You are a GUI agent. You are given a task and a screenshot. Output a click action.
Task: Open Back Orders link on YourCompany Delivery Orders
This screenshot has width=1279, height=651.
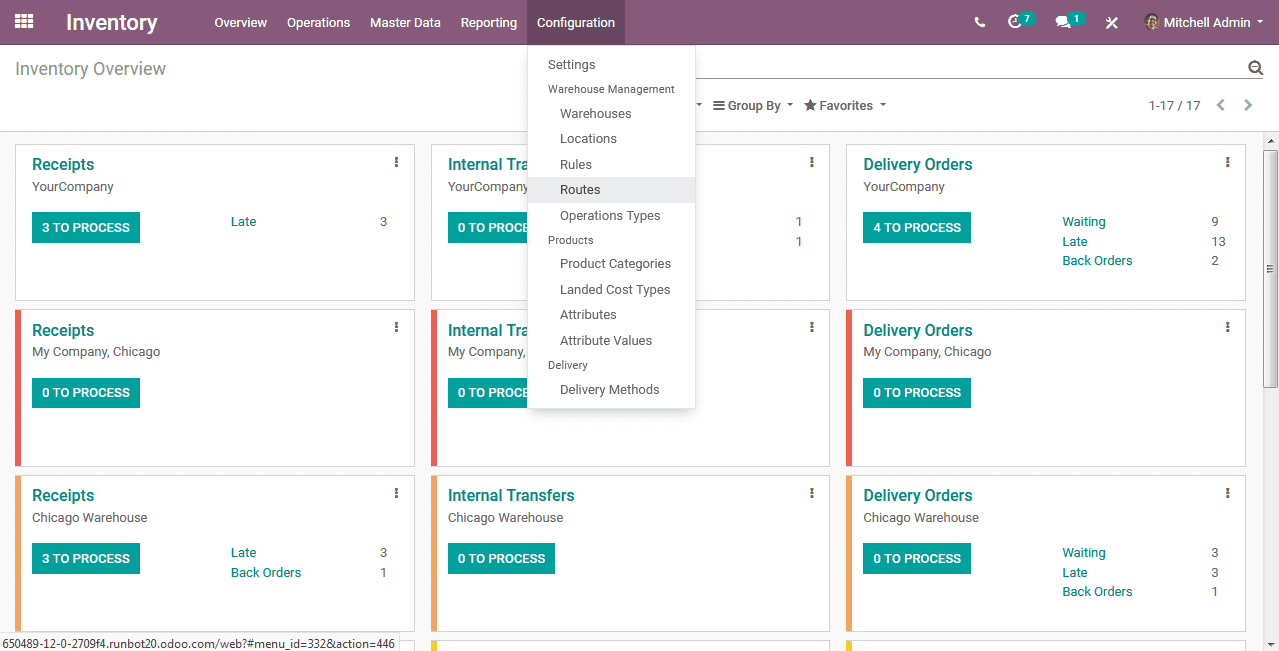point(1097,260)
